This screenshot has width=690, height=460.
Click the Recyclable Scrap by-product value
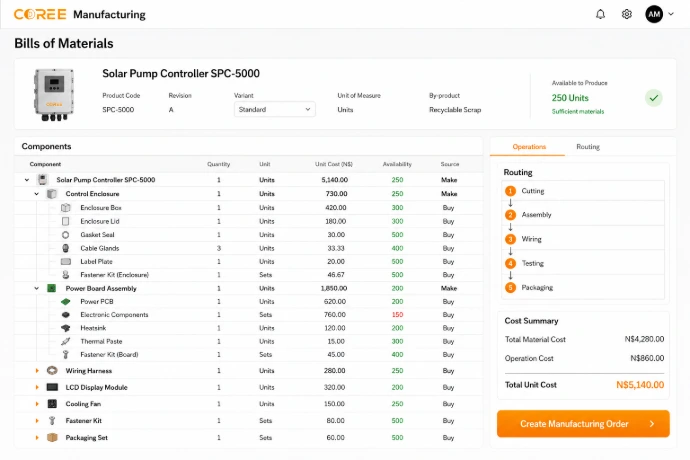pyautogui.click(x=455, y=110)
